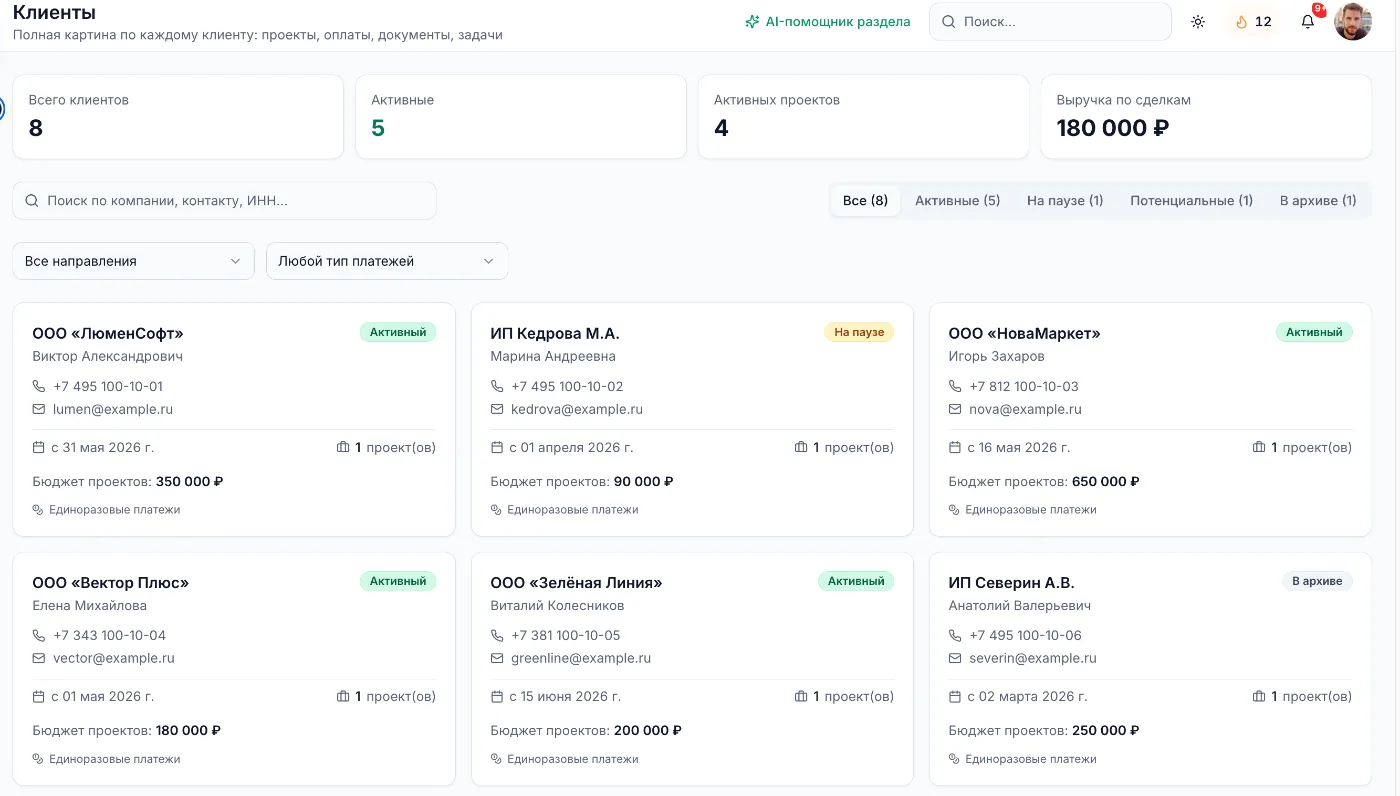Click the email icon next to nova@example.ru

(x=955, y=409)
